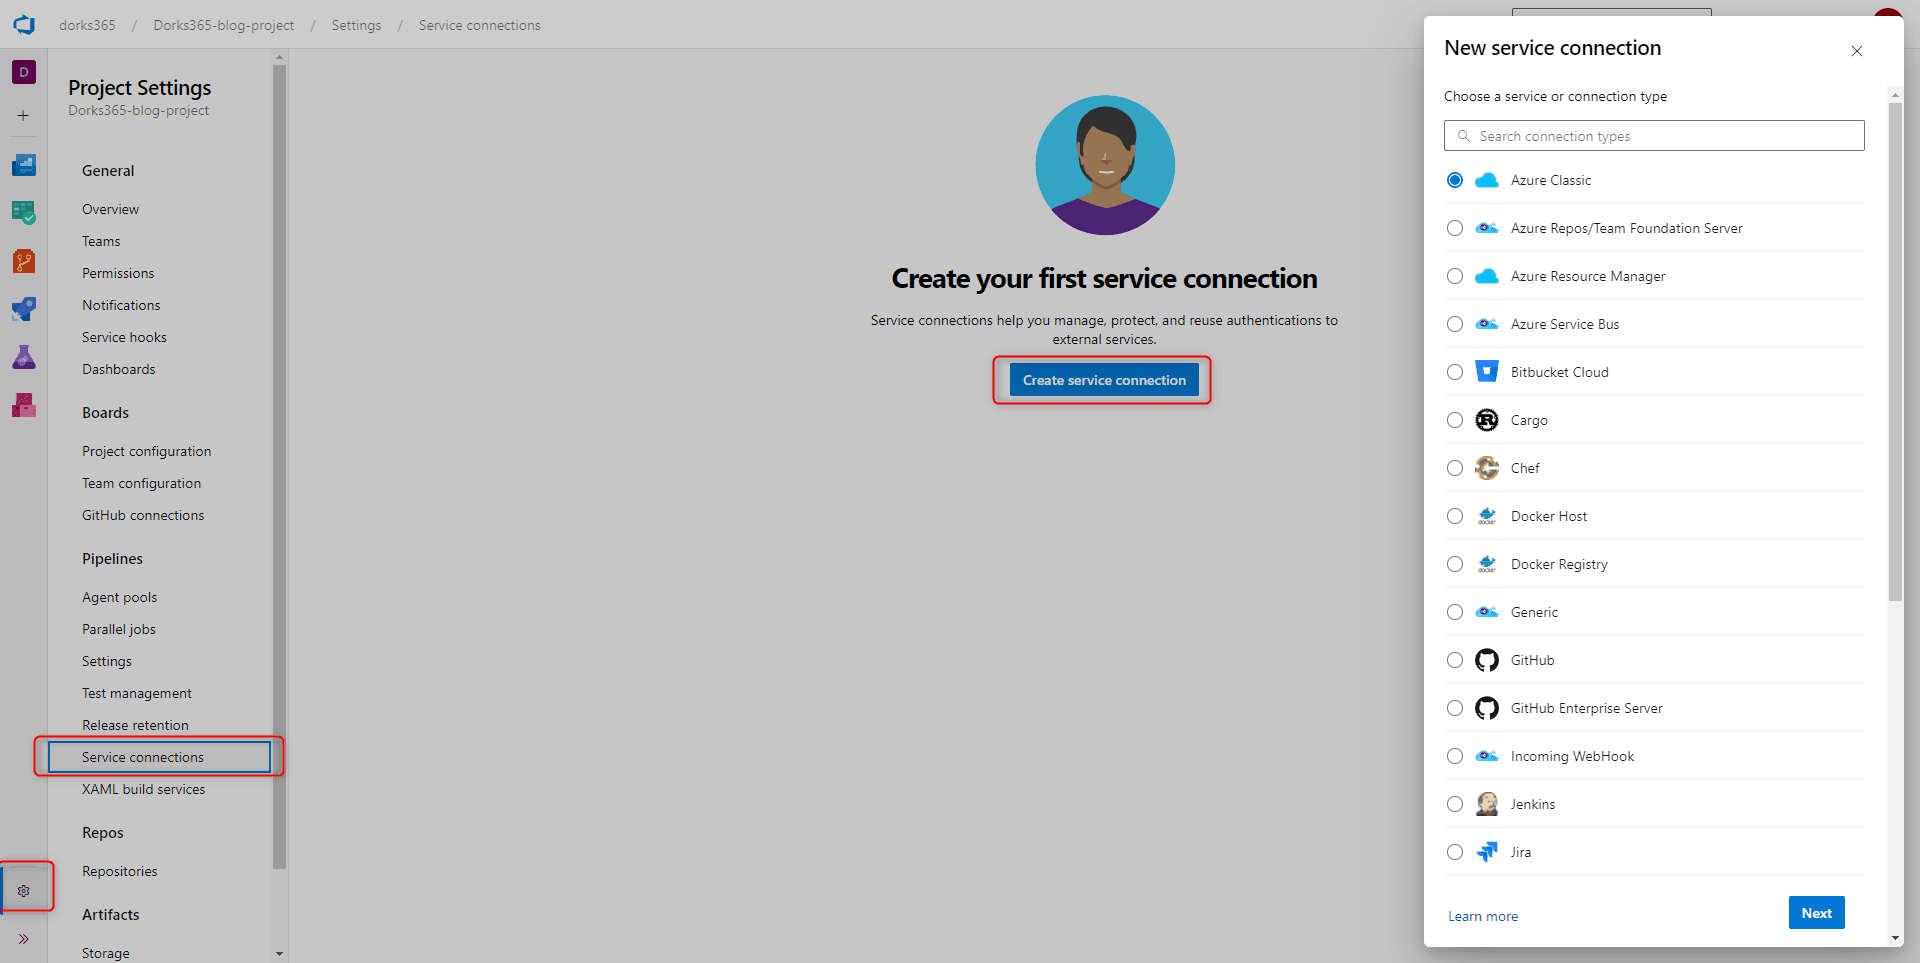Expand the left rail with double chevron
The width and height of the screenshot is (1920, 963).
point(24,939)
